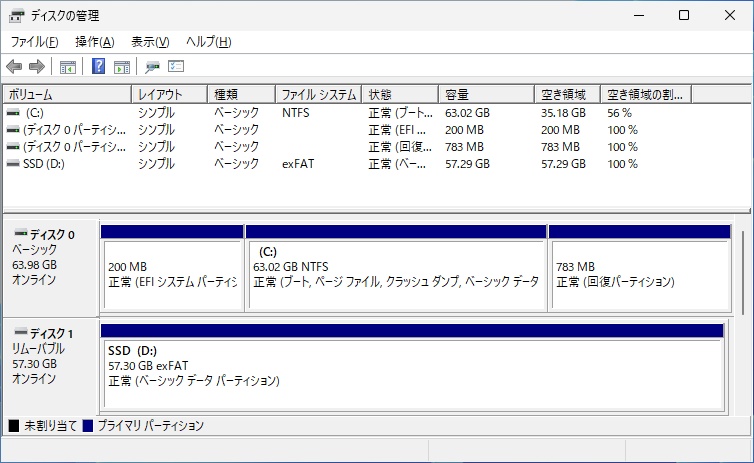Click the Show/Hide Action Pane icon
Viewport: 754px width, 463px height.
pyautogui.click(x=122, y=67)
